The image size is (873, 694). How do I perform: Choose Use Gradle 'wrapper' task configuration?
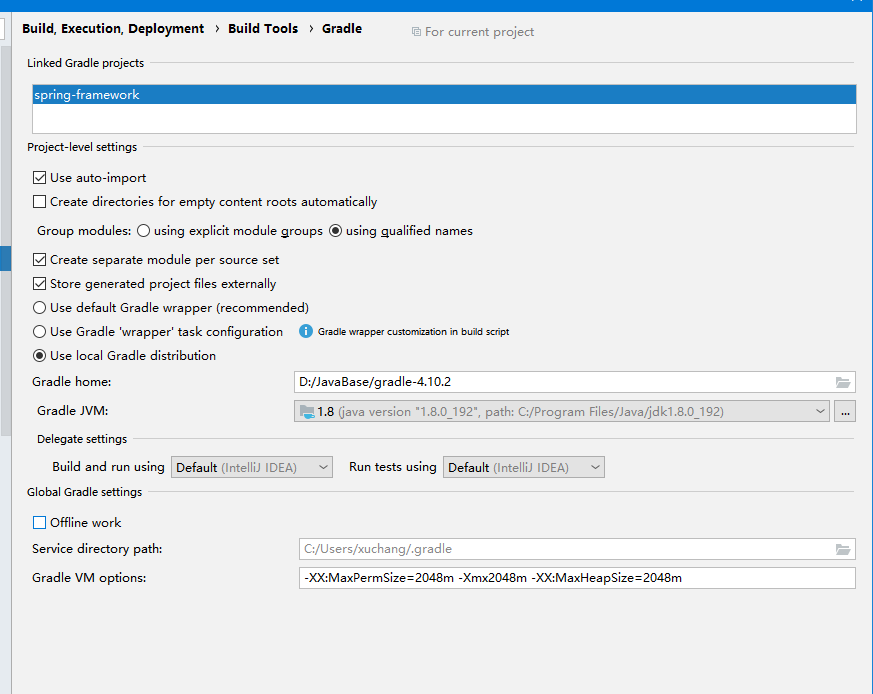click(40, 331)
